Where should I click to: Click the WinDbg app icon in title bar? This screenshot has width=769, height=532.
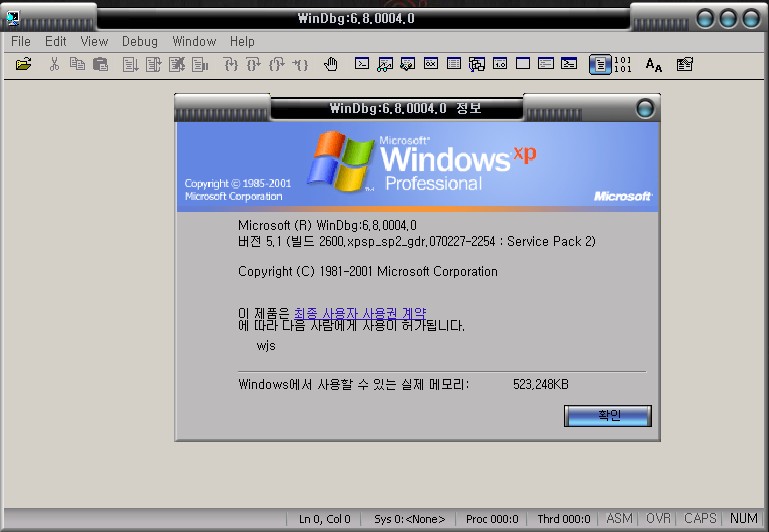(13, 19)
